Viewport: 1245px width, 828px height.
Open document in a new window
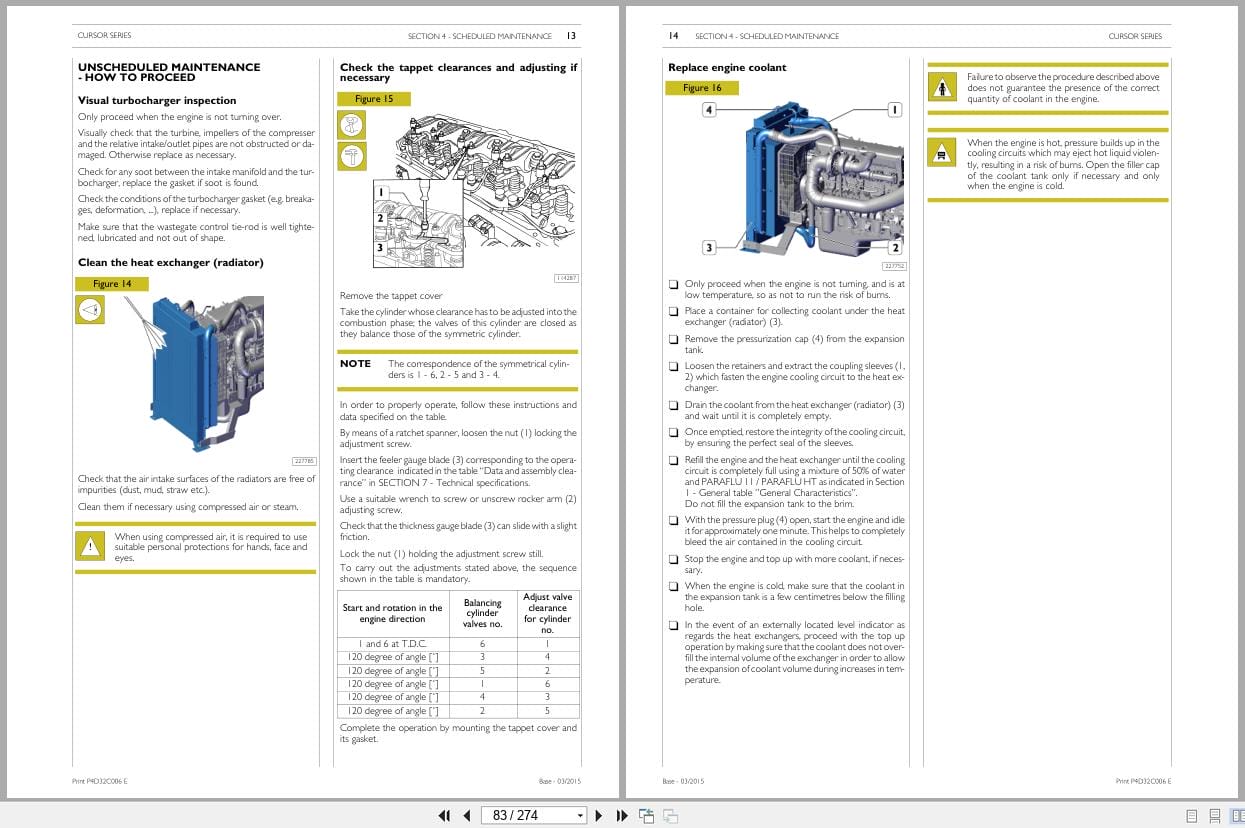point(645,816)
